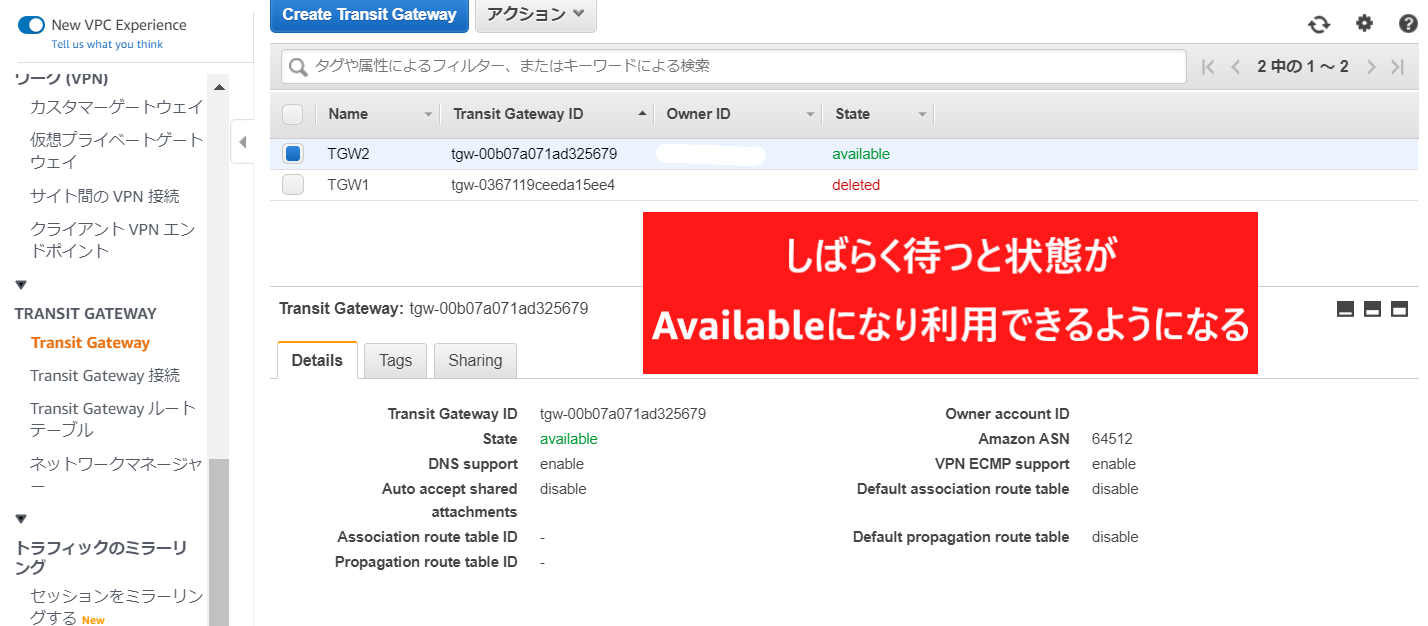Toggle the New VPC Experience switch

pos(31,25)
